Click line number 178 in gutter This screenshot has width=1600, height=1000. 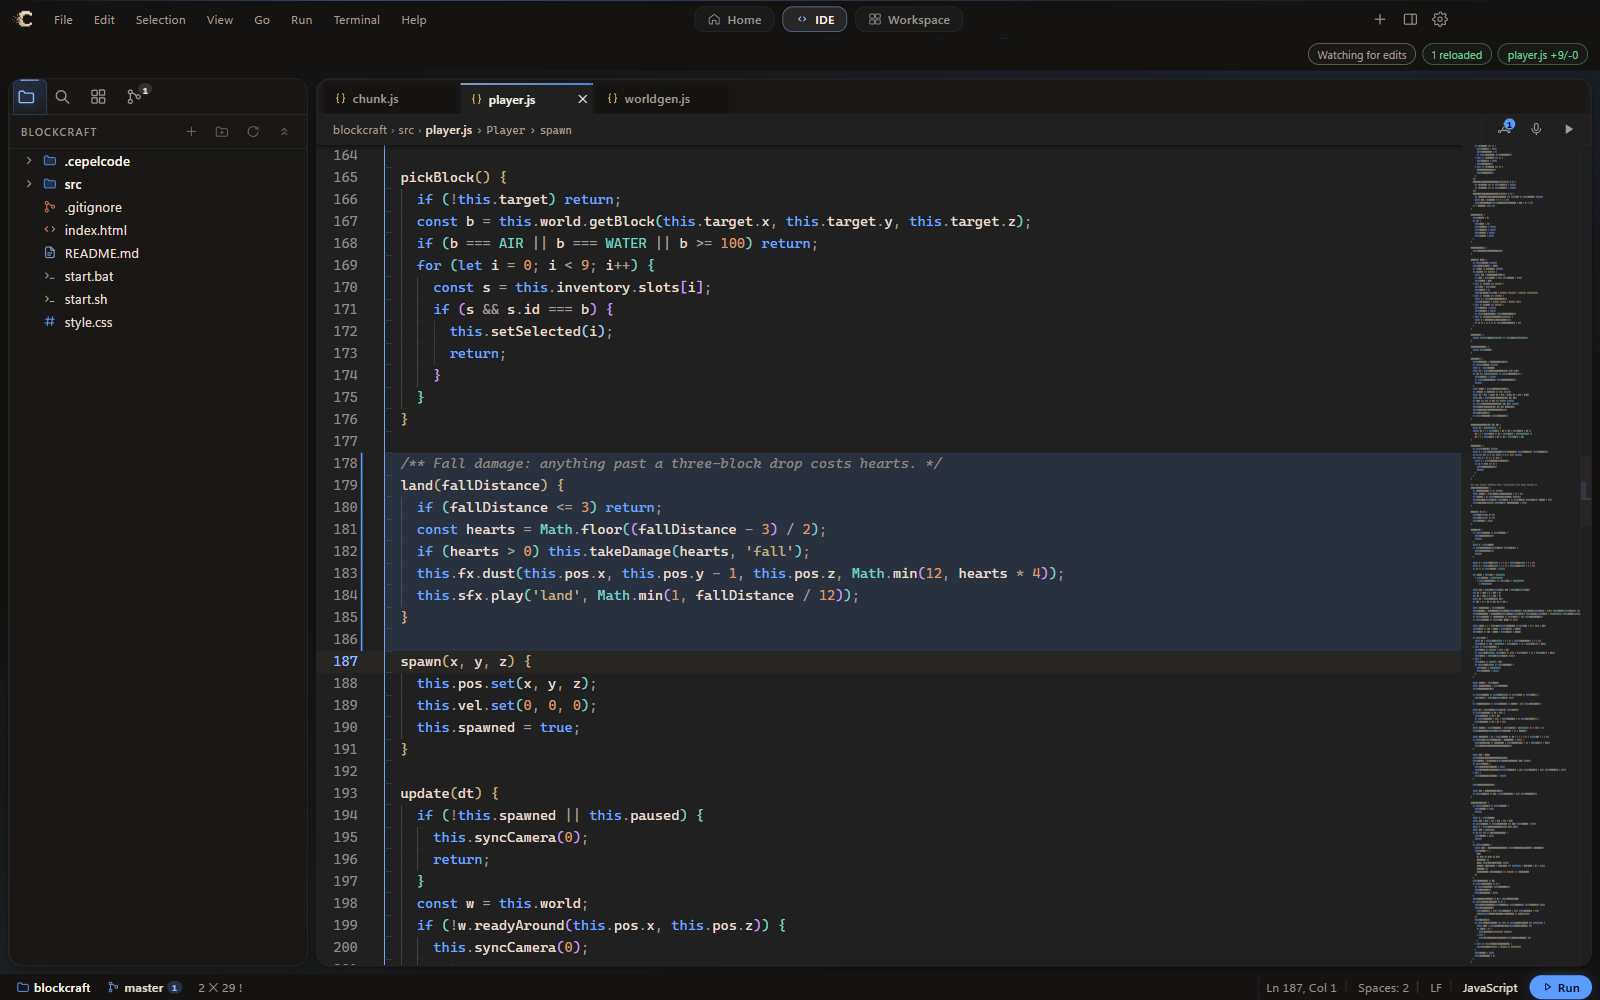click(x=345, y=463)
